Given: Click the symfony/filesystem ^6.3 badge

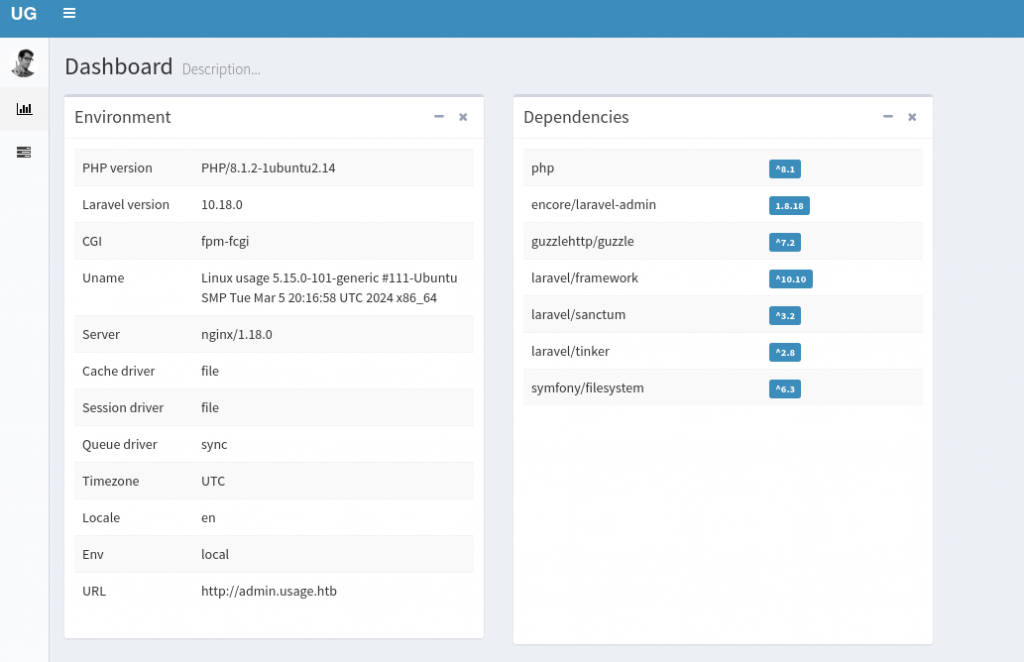Looking at the screenshot, I should pyautogui.click(x=785, y=389).
